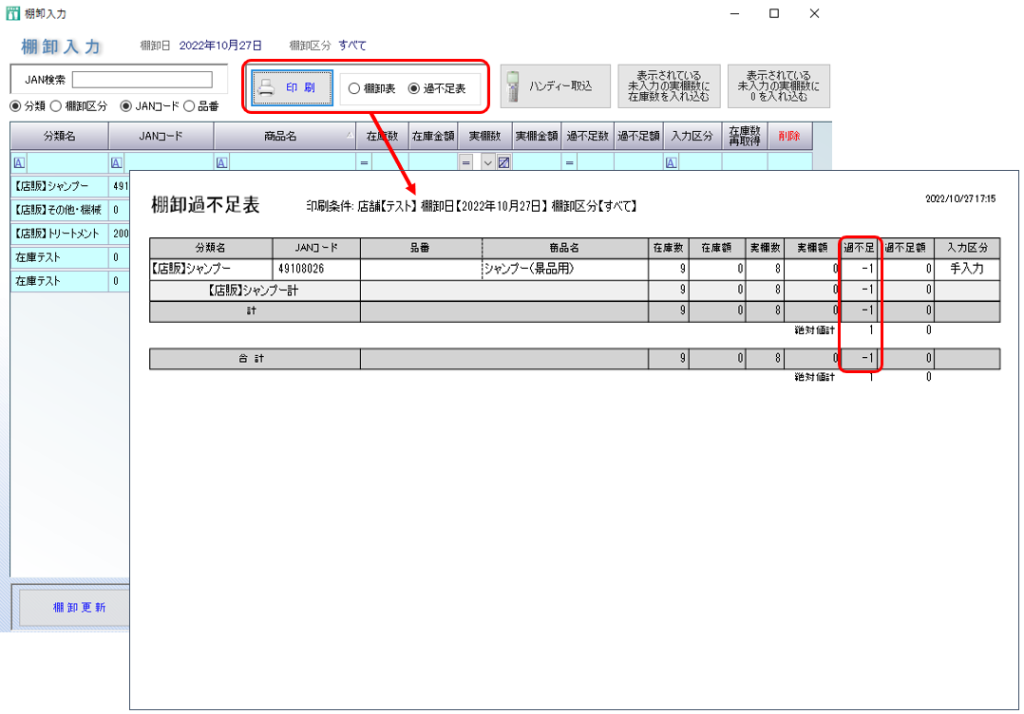Screen dimensions: 1024x714
Task: Click the 過不足数 column header
Action: (x=587, y=136)
